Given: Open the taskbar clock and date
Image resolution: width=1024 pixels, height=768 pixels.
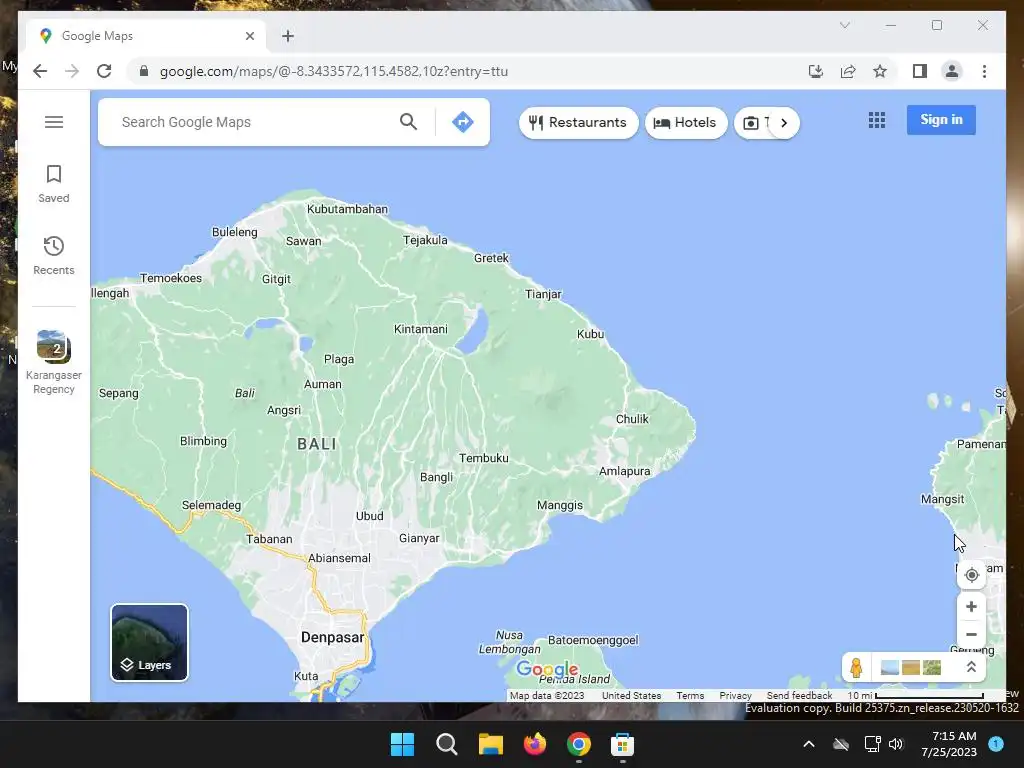Looking at the screenshot, I should click(949, 744).
